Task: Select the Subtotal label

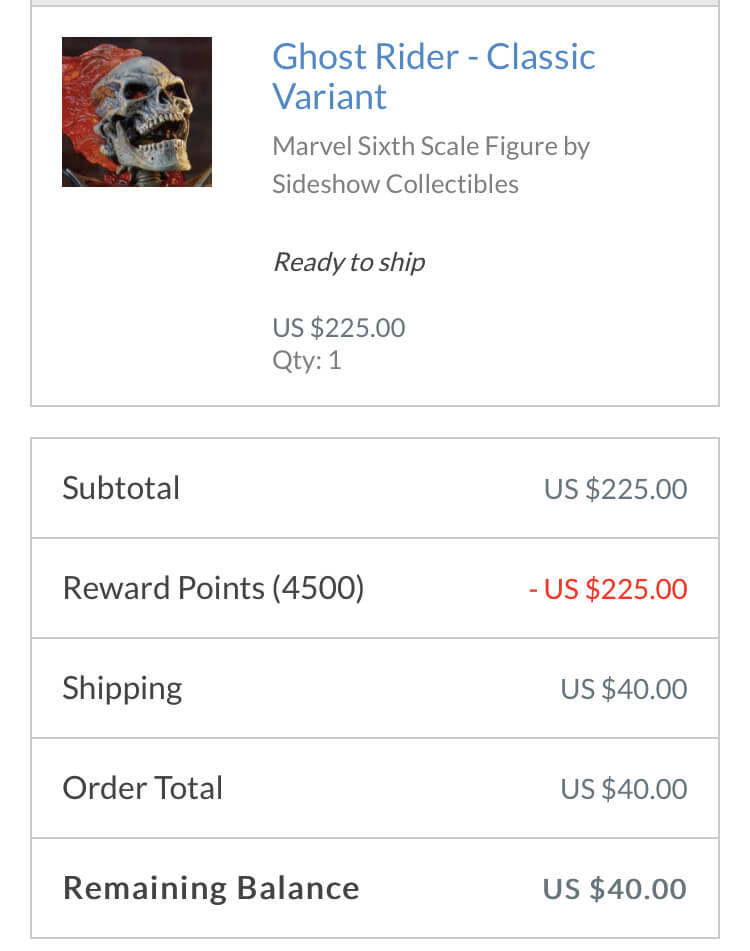Action: [x=121, y=488]
